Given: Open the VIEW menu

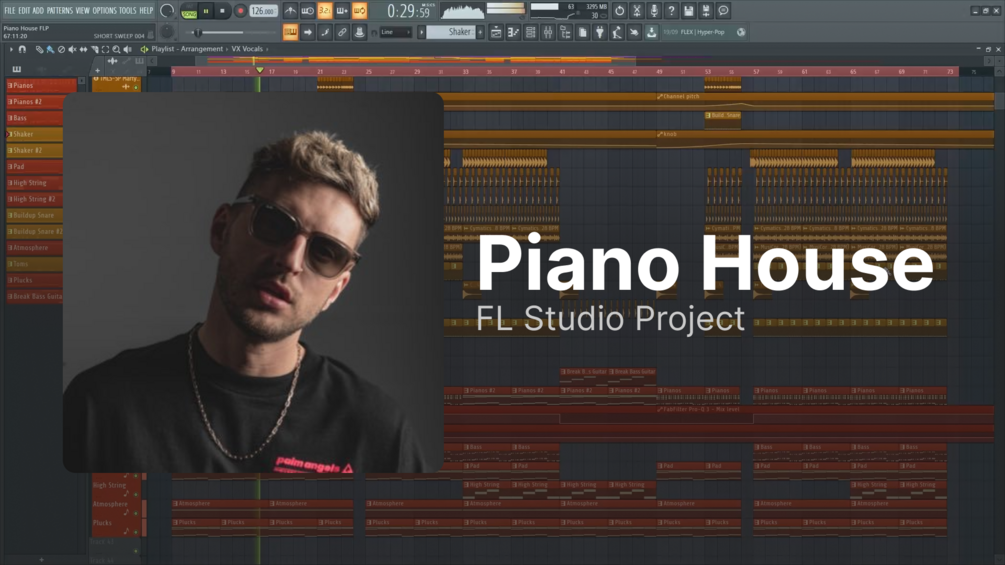Looking at the screenshot, I should pyautogui.click(x=83, y=11).
